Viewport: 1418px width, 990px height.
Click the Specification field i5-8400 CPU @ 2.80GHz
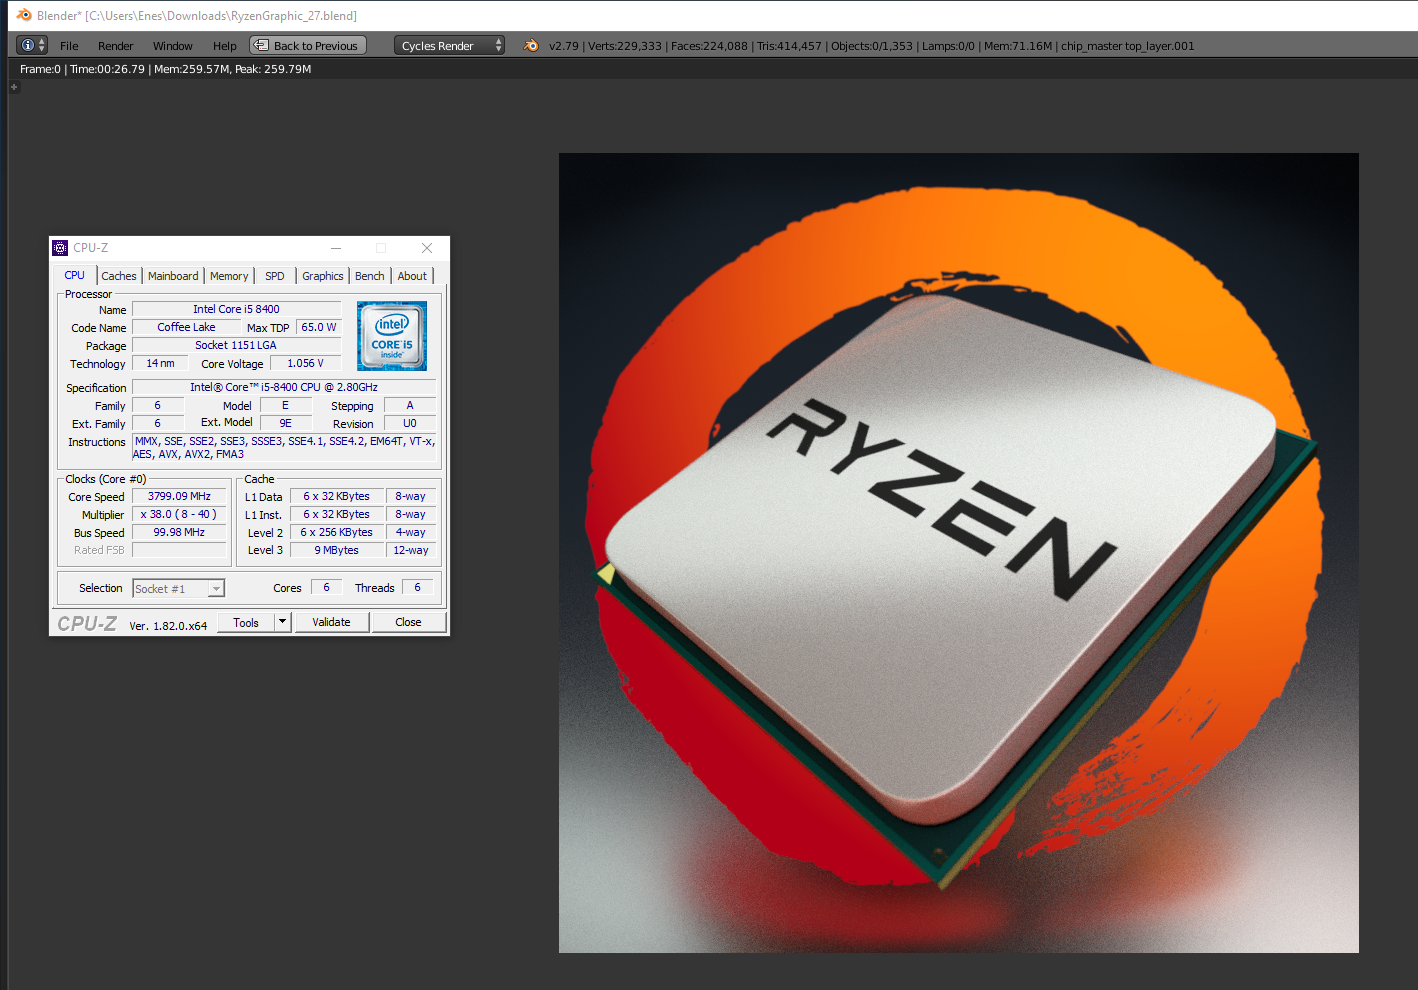click(x=284, y=388)
